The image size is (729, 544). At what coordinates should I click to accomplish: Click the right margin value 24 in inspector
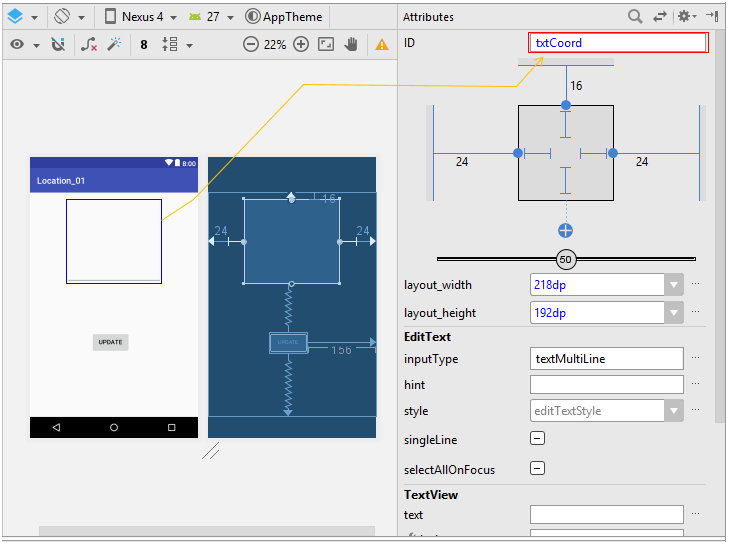(642, 162)
